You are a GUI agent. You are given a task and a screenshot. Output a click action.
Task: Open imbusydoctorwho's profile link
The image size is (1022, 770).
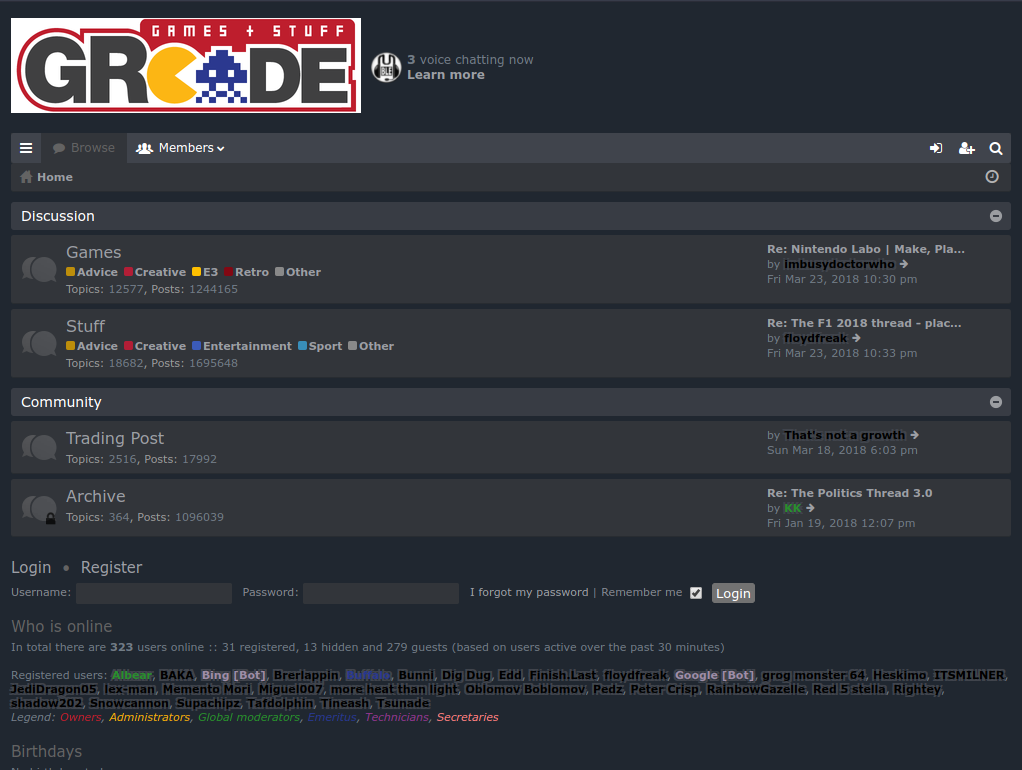(x=840, y=264)
